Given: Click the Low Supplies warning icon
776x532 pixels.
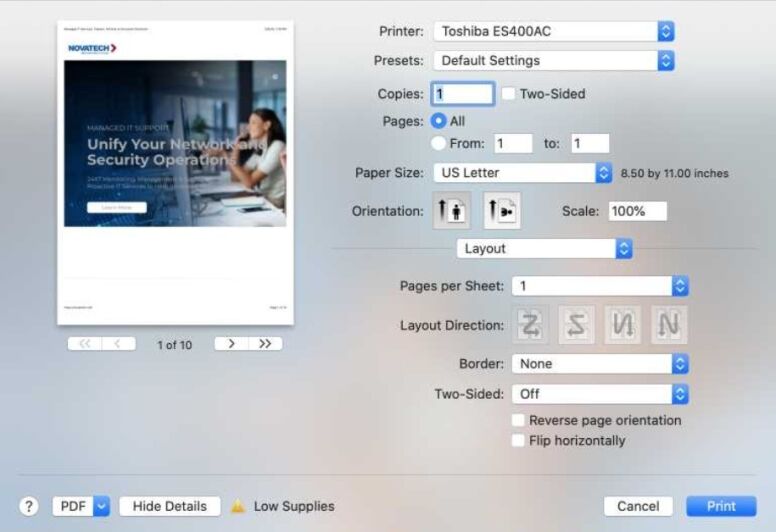Looking at the screenshot, I should 238,506.
